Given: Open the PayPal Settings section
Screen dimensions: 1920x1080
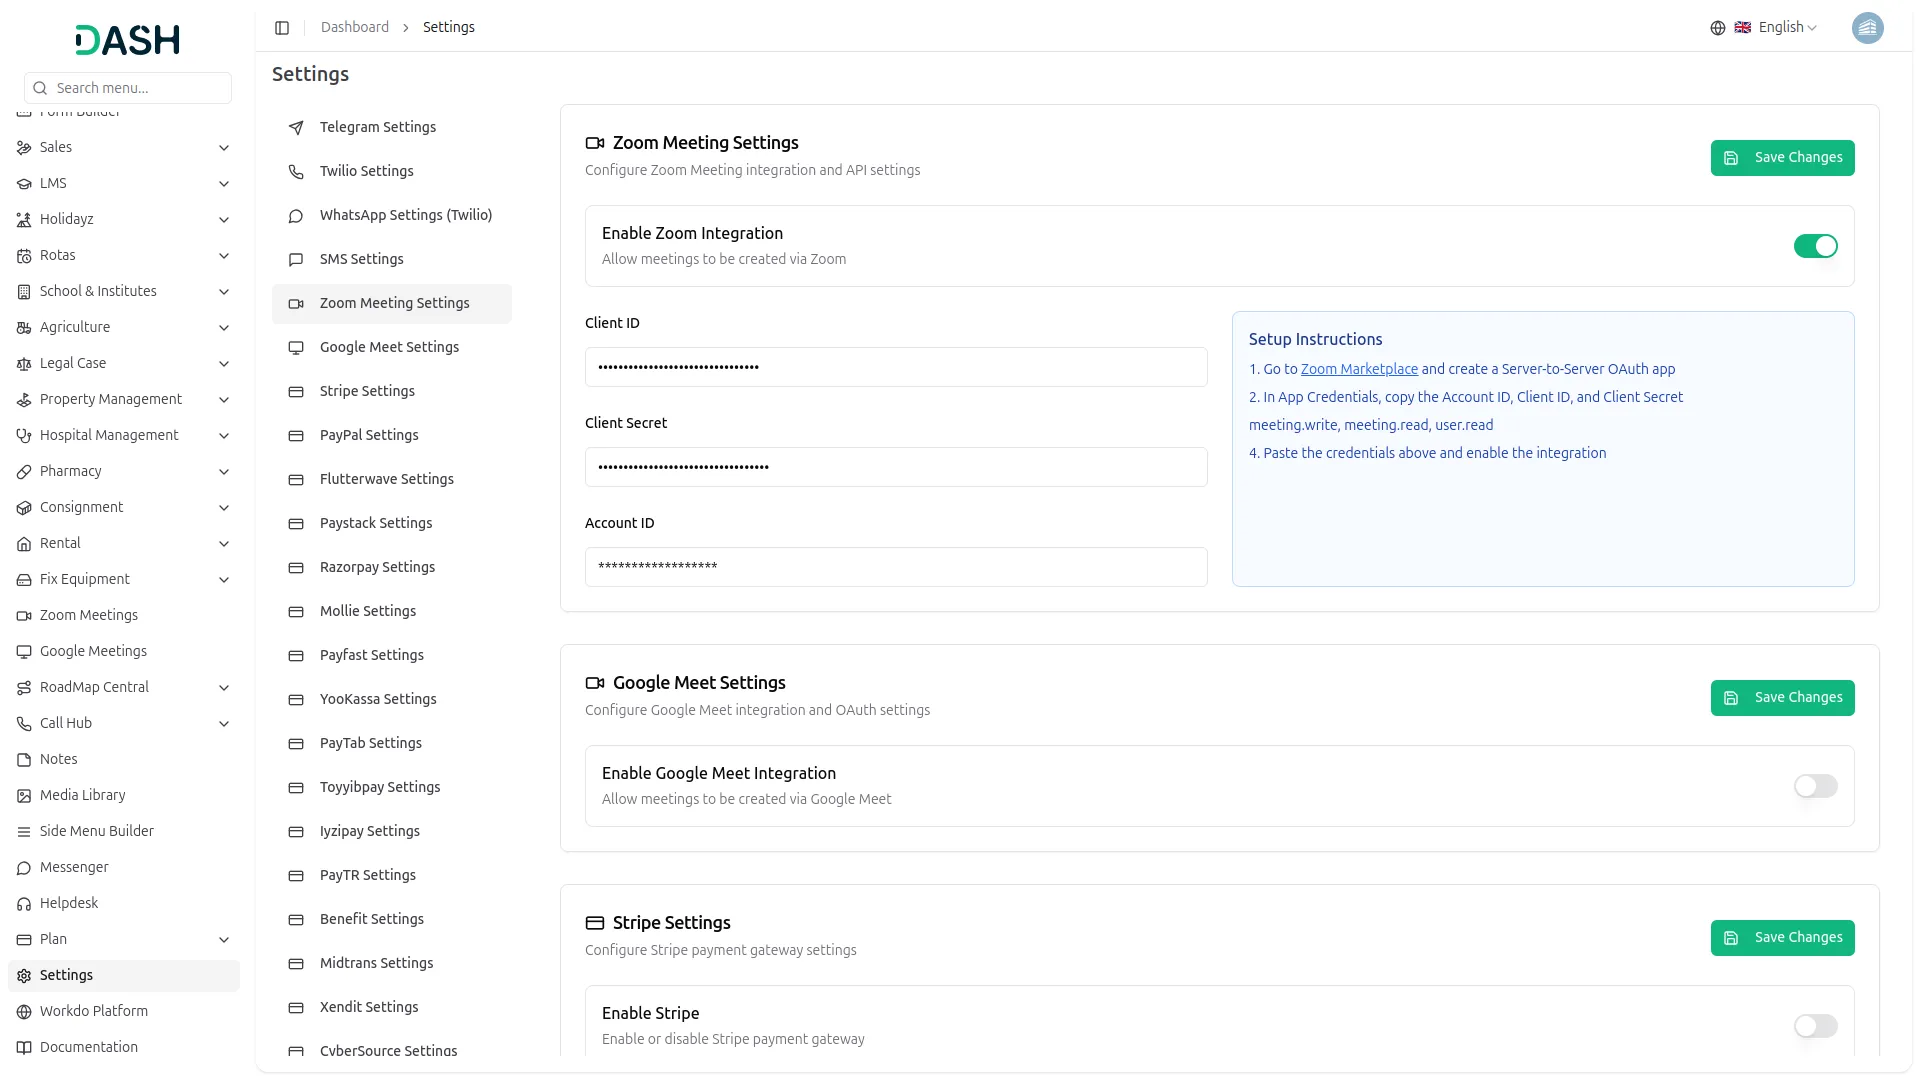Looking at the screenshot, I should pyautogui.click(x=369, y=435).
